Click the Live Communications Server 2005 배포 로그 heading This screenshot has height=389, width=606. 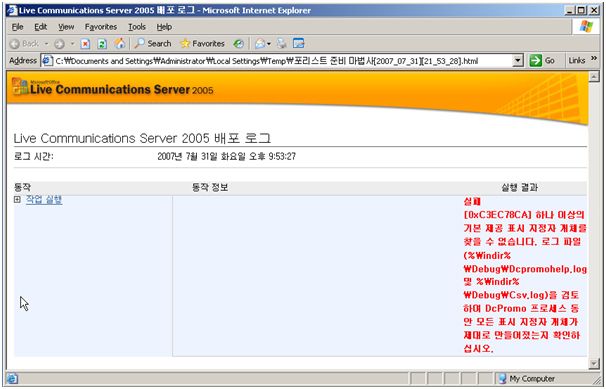pos(142,138)
